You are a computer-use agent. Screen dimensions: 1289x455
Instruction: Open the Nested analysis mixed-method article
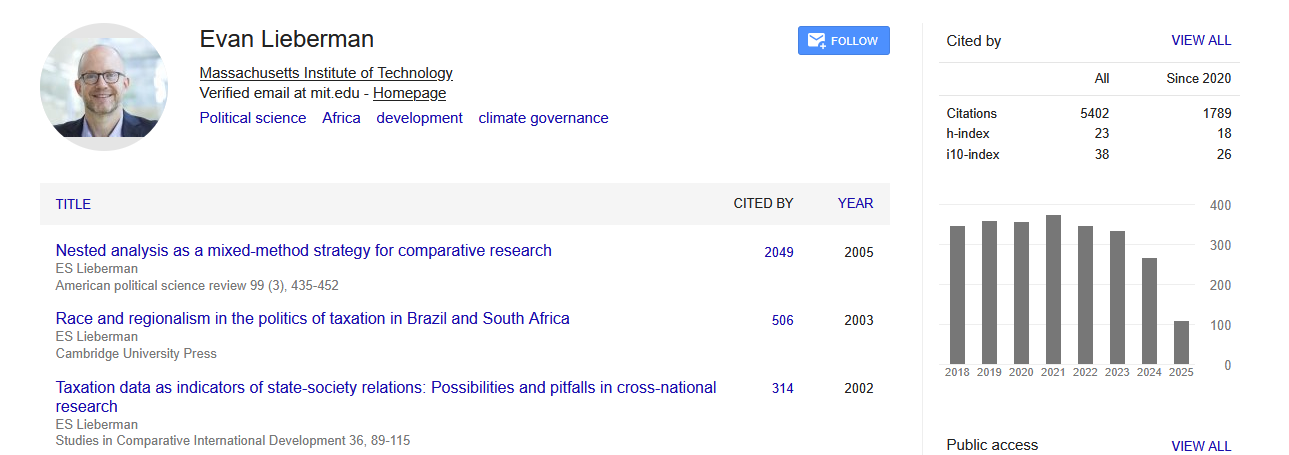pyautogui.click(x=304, y=251)
